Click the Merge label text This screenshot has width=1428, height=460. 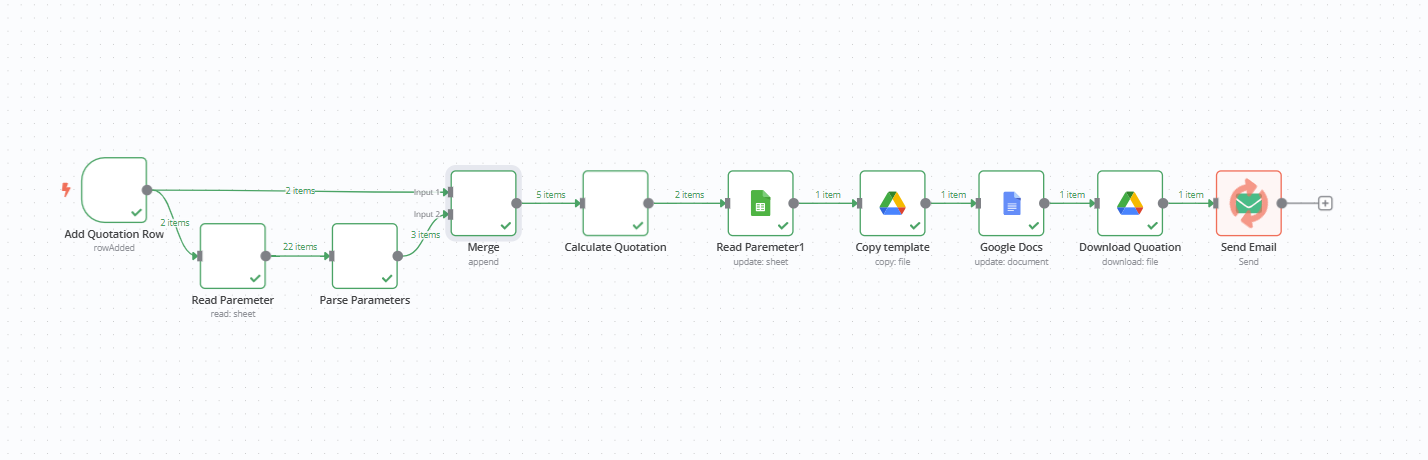click(484, 247)
